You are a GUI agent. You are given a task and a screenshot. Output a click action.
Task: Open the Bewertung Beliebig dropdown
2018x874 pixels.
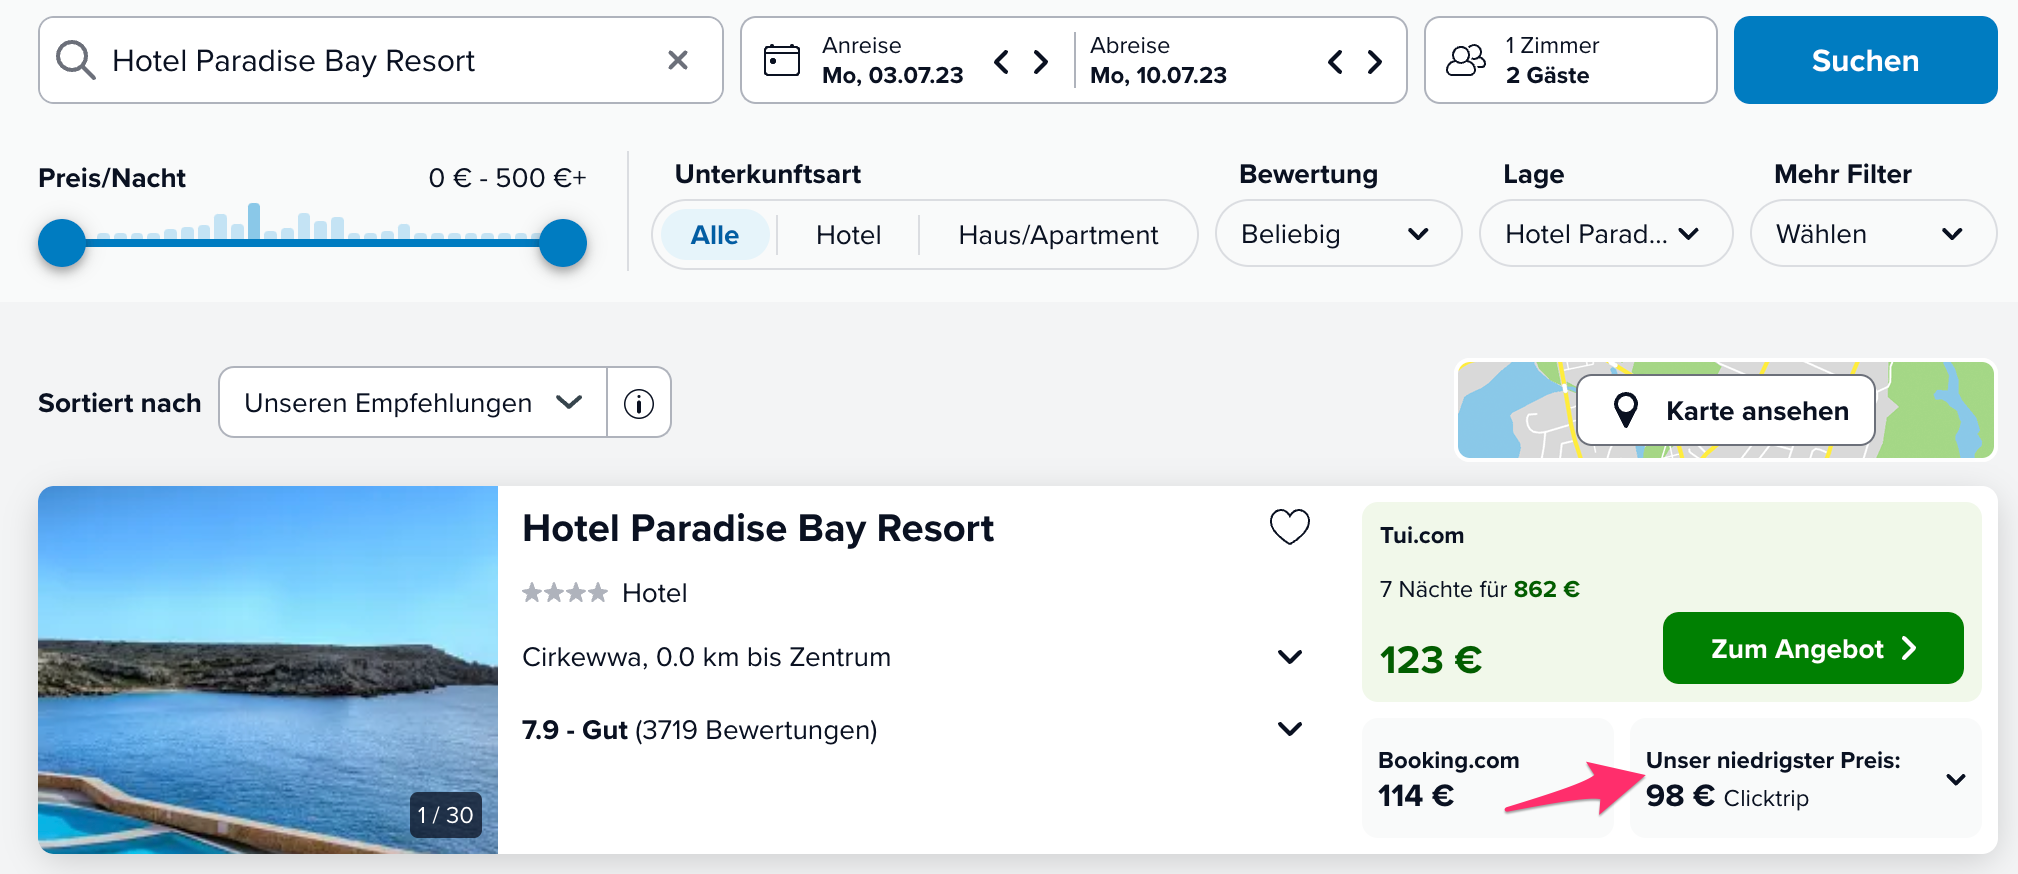pos(1338,234)
